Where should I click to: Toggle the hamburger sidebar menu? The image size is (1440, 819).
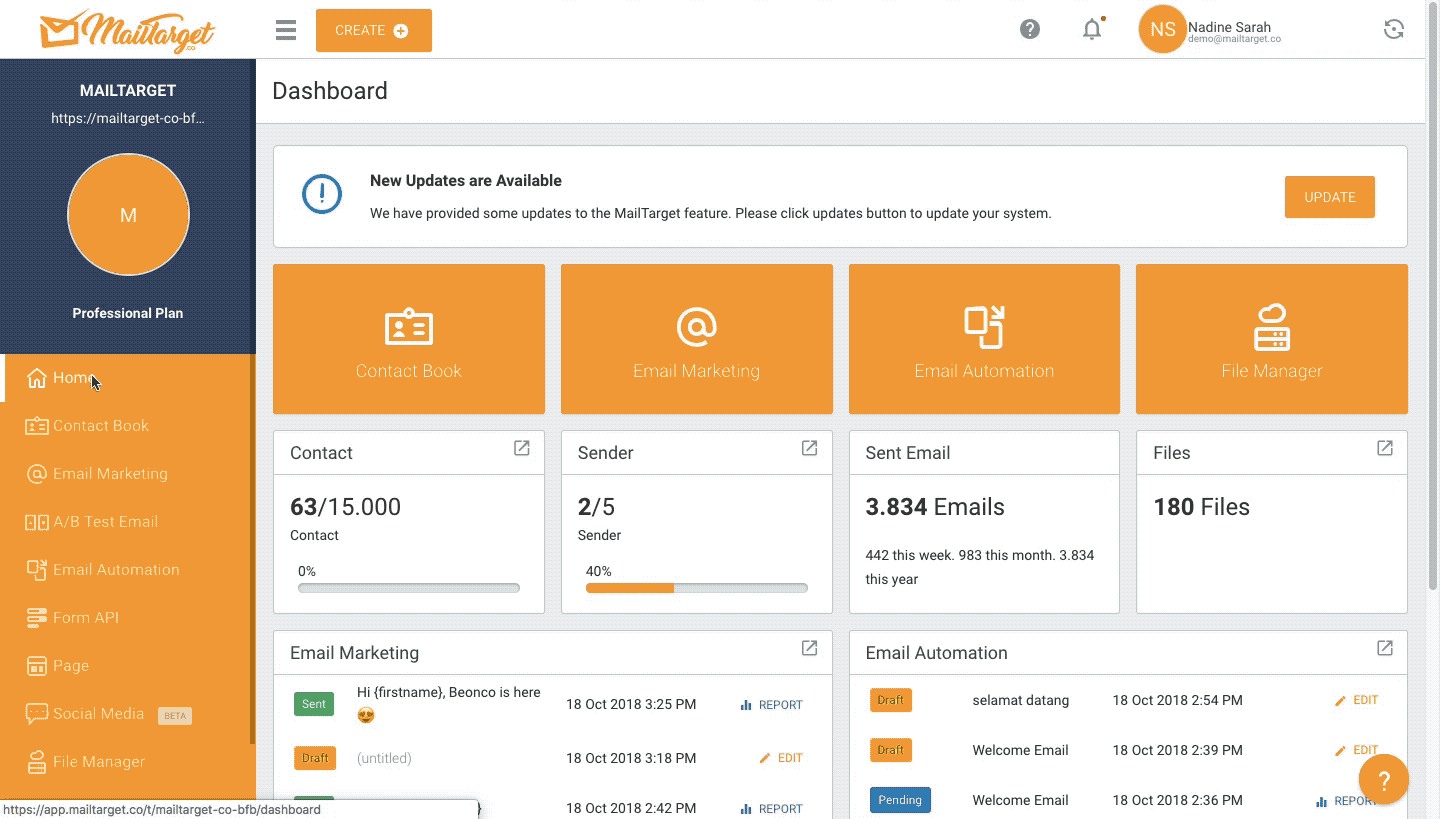[286, 30]
